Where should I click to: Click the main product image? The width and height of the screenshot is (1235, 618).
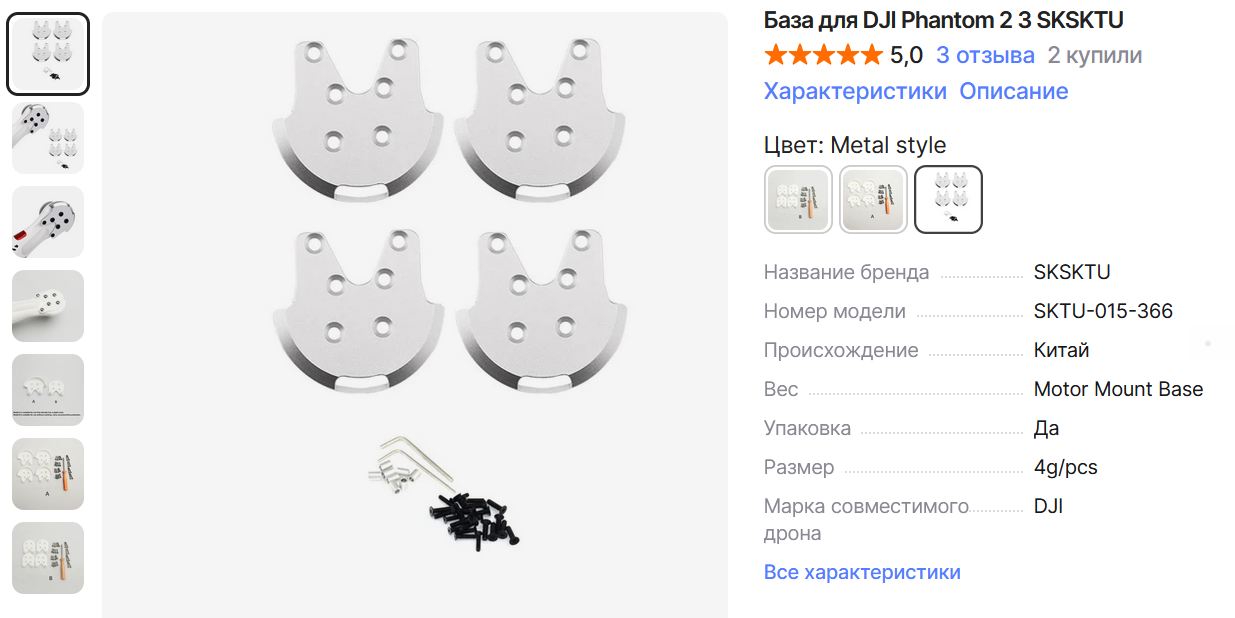(x=415, y=315)
